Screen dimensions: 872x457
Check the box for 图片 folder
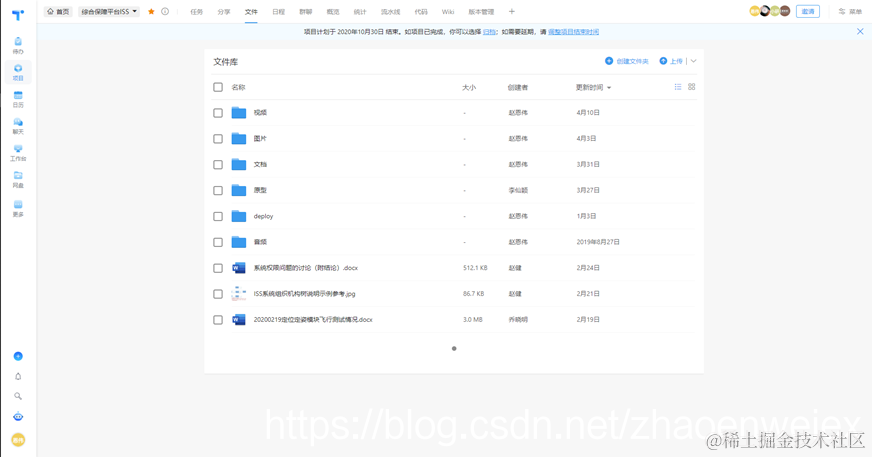[218, 139]
